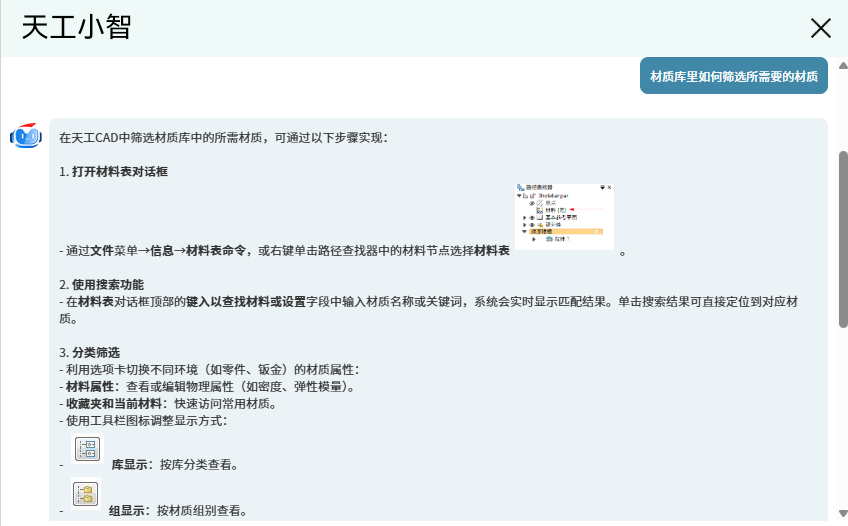Click the 天工小智 panel title

76,27
